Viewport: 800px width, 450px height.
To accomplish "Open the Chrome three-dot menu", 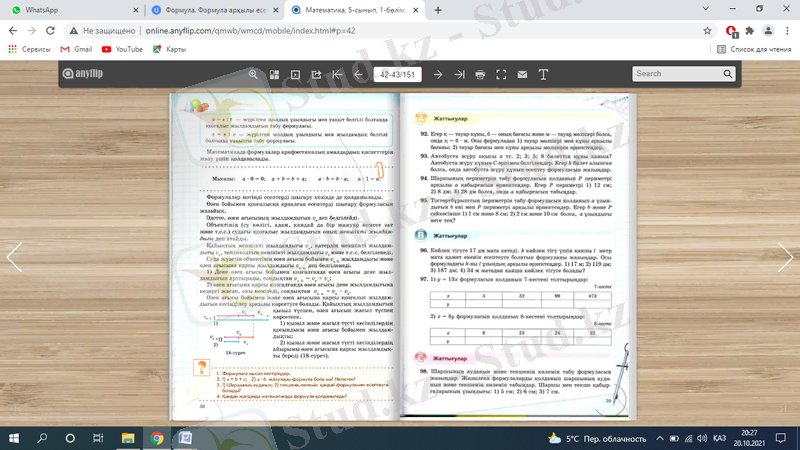I will (x=785, y=31).
